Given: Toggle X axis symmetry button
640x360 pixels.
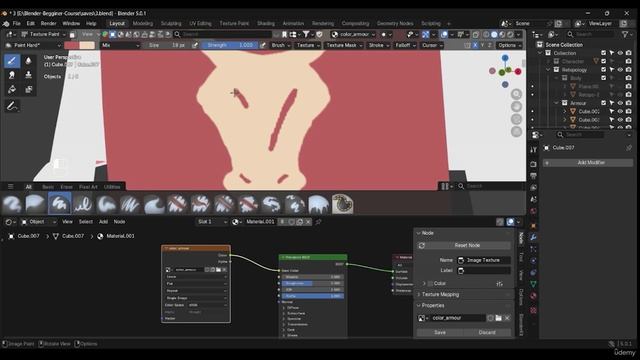Looking at the screenshot, I should [x=475, y=45].
